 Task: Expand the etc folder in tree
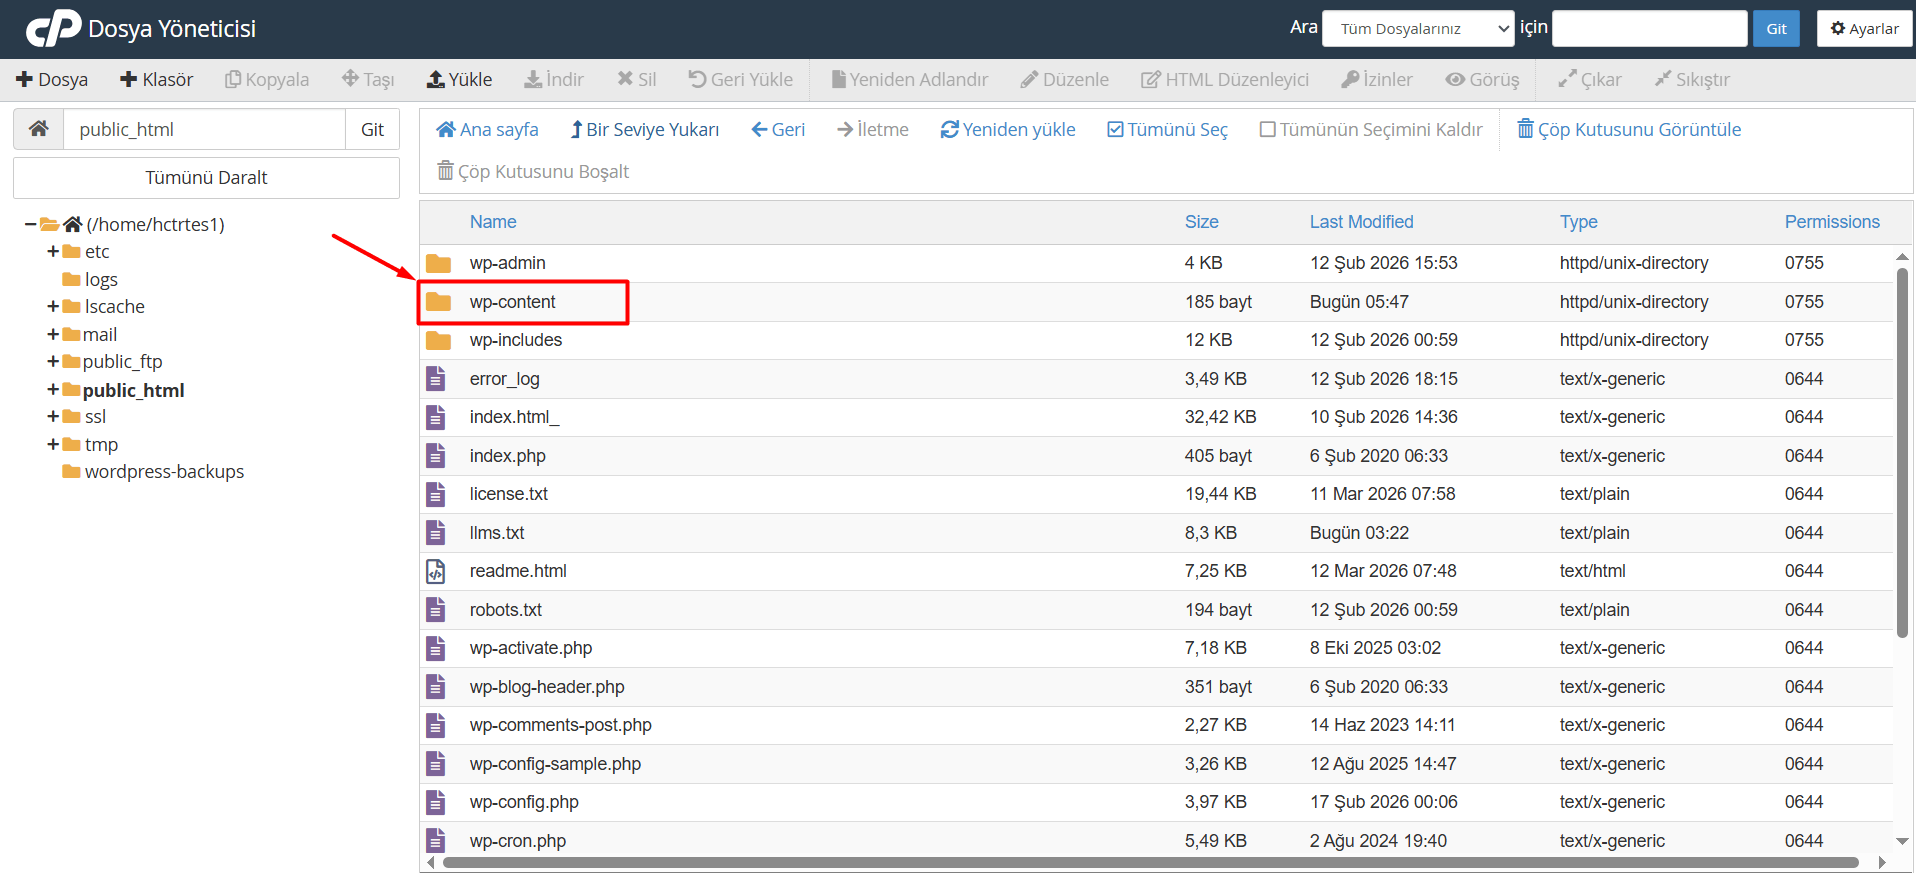pos(53,251)
